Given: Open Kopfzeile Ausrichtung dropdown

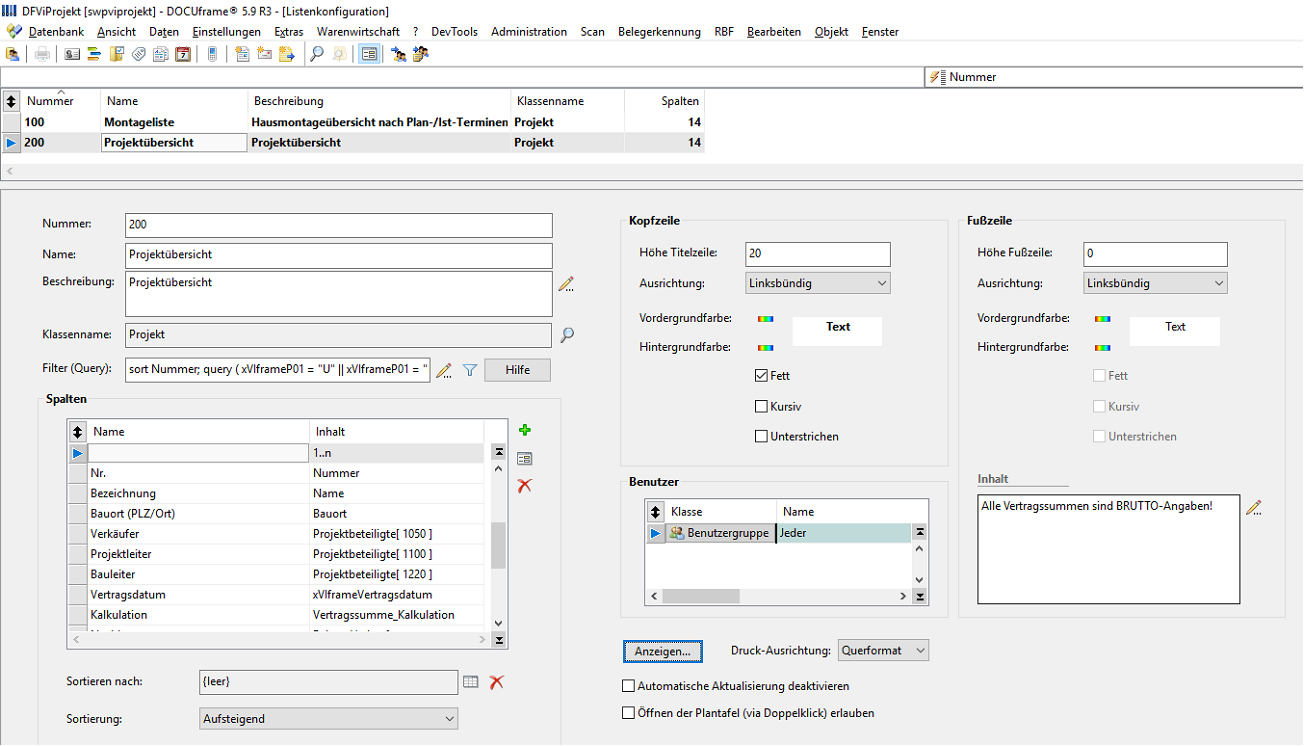Looking at the screenshot, I should (x=818, y=283).
